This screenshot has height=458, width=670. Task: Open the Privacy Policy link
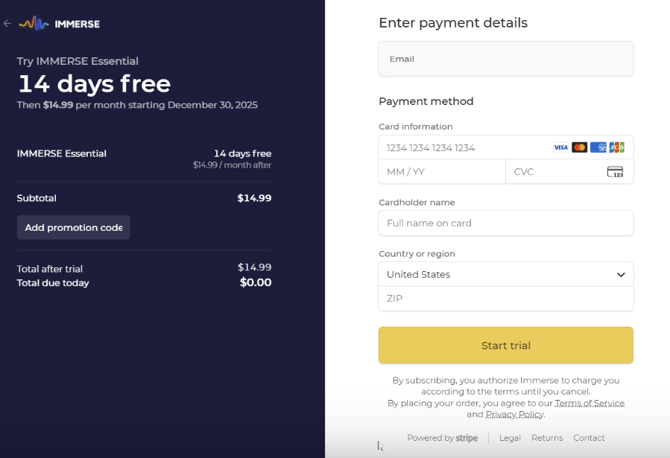[x=515, y=414]
